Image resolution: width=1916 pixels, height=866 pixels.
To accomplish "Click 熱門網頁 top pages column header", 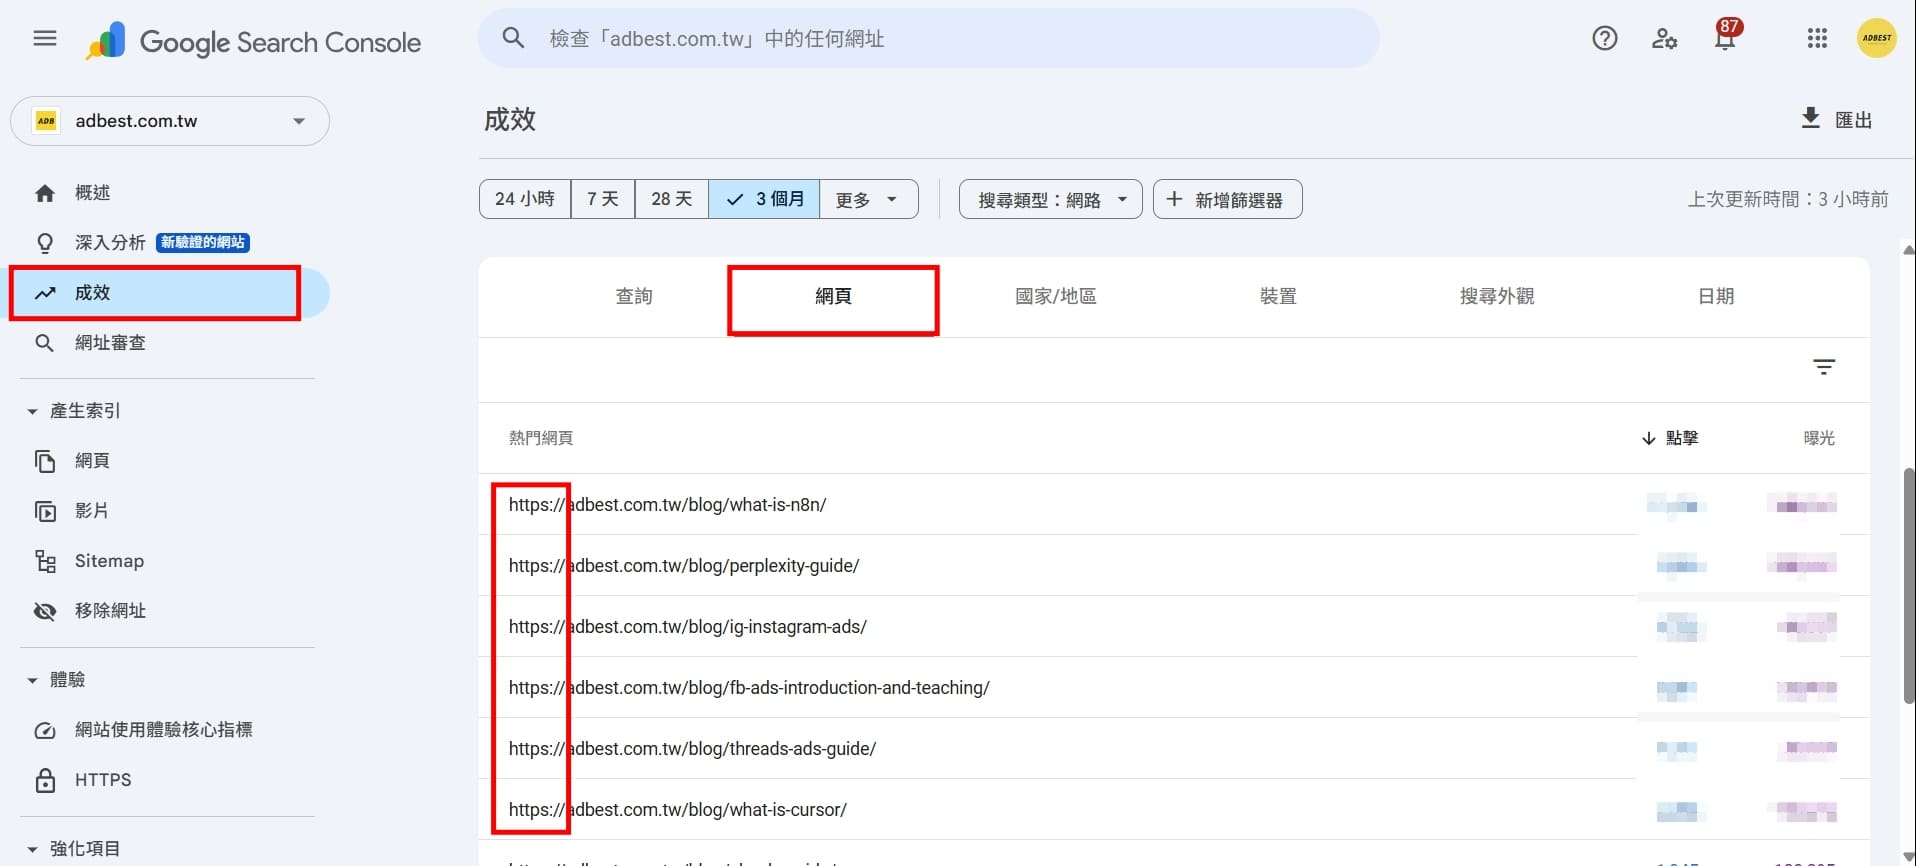I will click(x=540, y=438).
